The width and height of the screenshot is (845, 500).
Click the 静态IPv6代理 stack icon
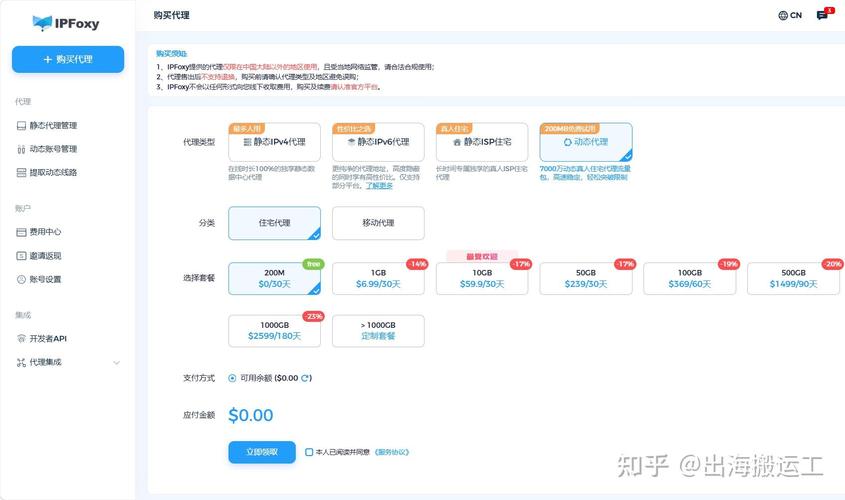coord(351,142)
